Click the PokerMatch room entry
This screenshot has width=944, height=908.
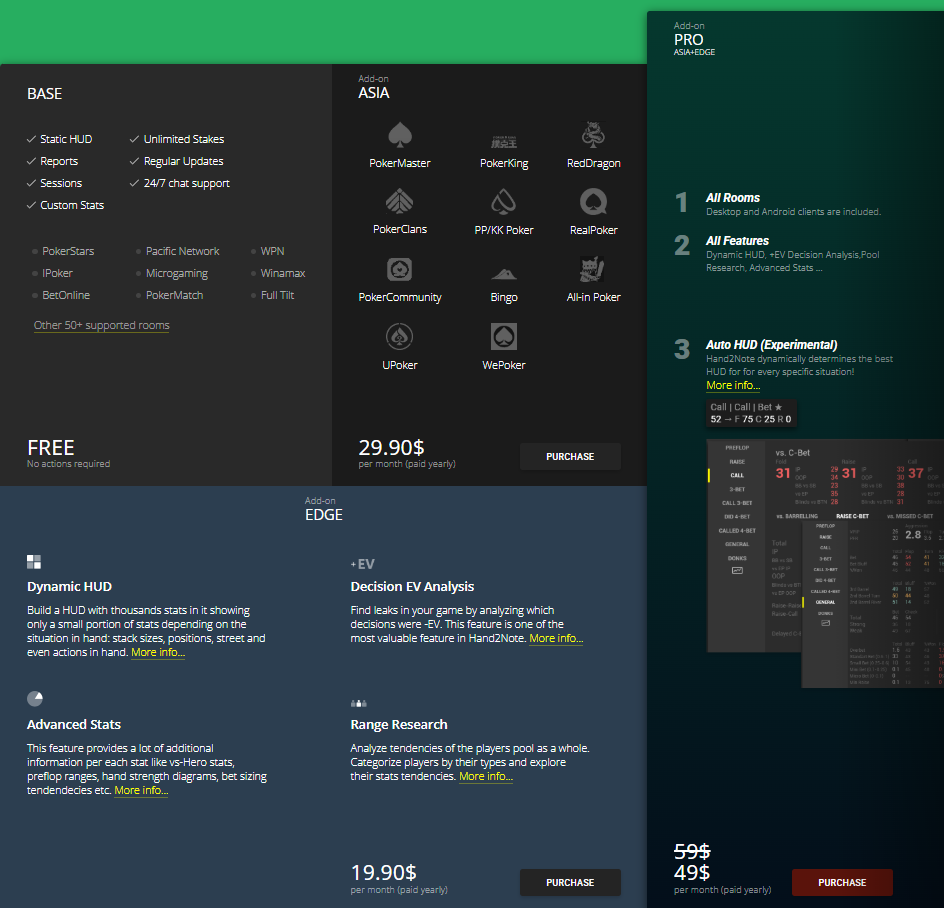[x=174, y=295]
